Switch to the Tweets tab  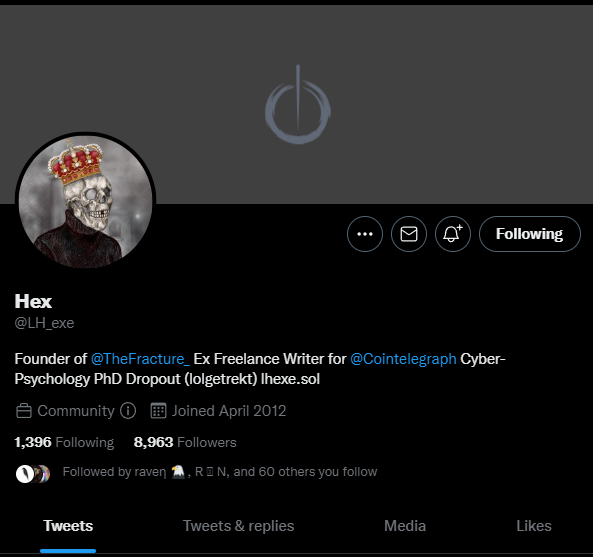pyautogui.click(x=68, y=526)
